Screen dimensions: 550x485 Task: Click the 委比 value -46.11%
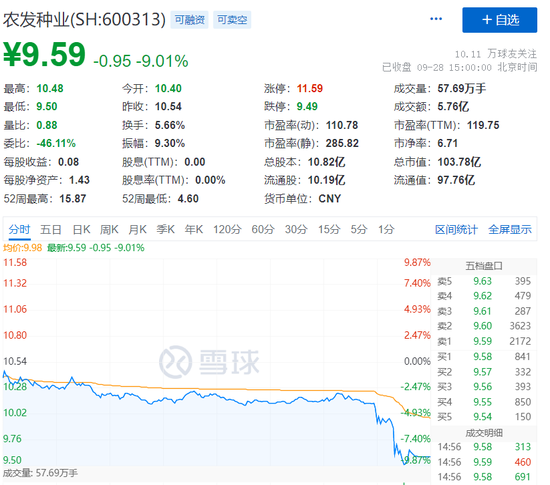(56, 143)
